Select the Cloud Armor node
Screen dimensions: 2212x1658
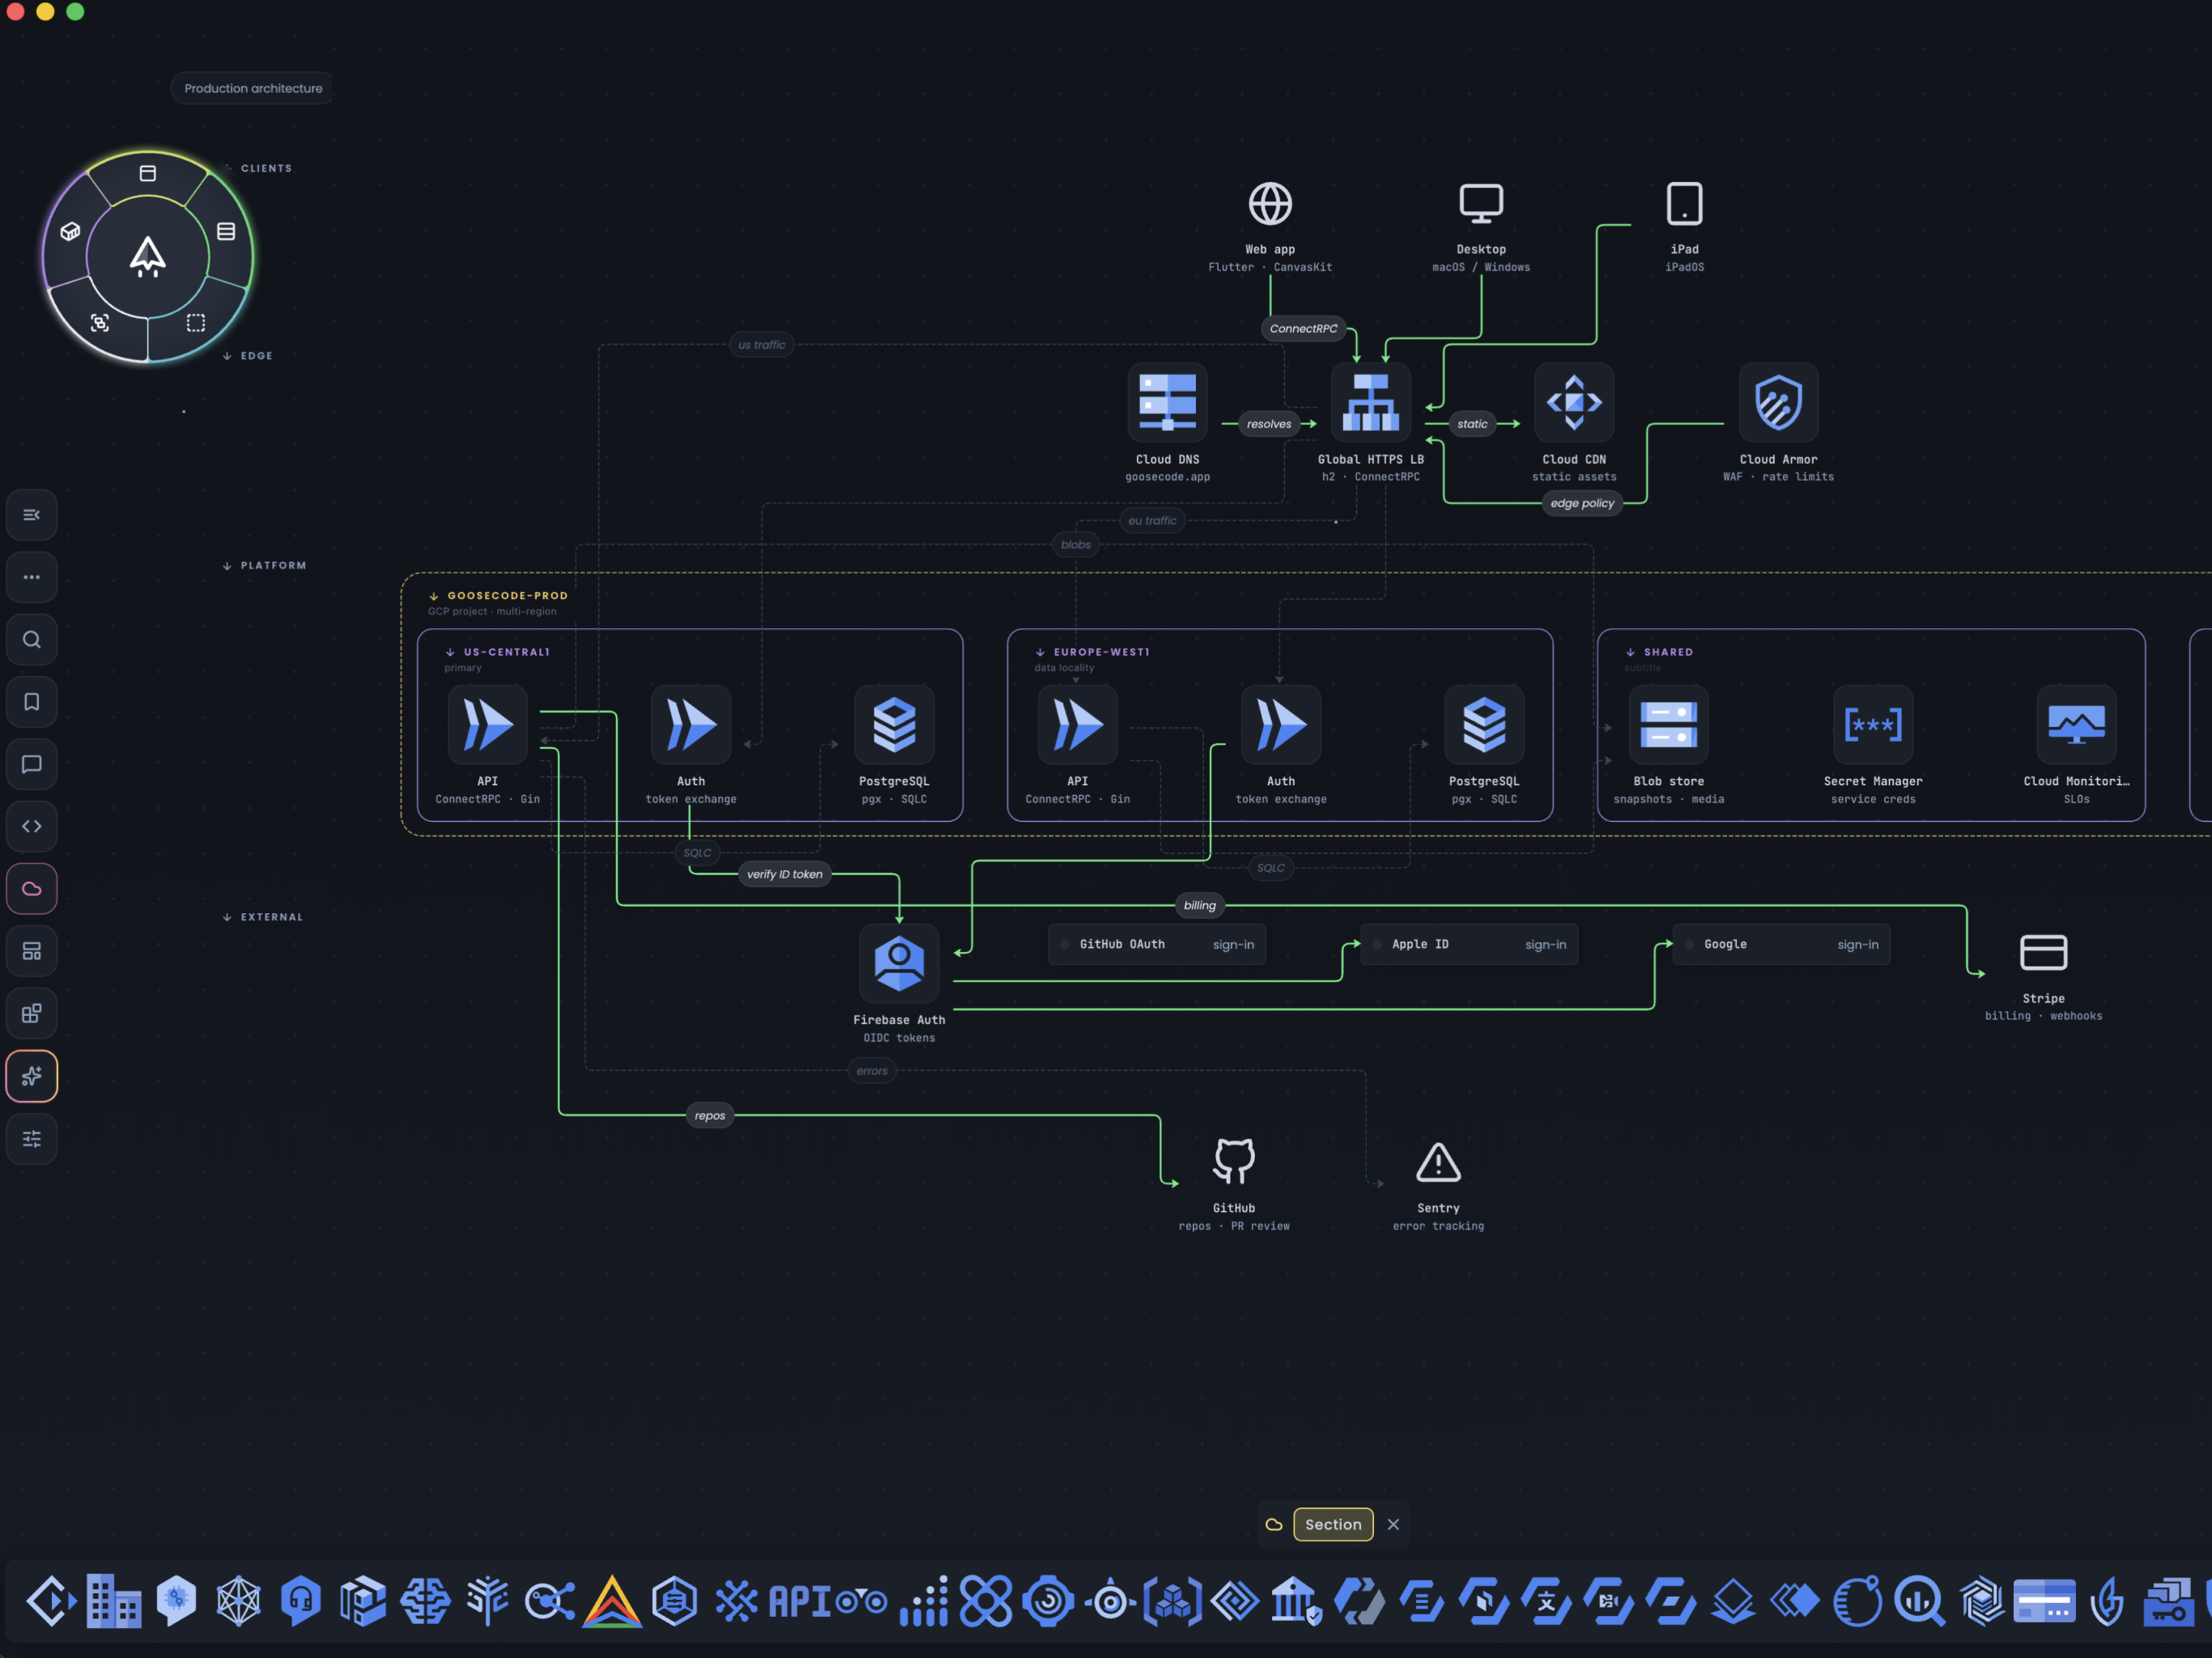[1778, 423]
